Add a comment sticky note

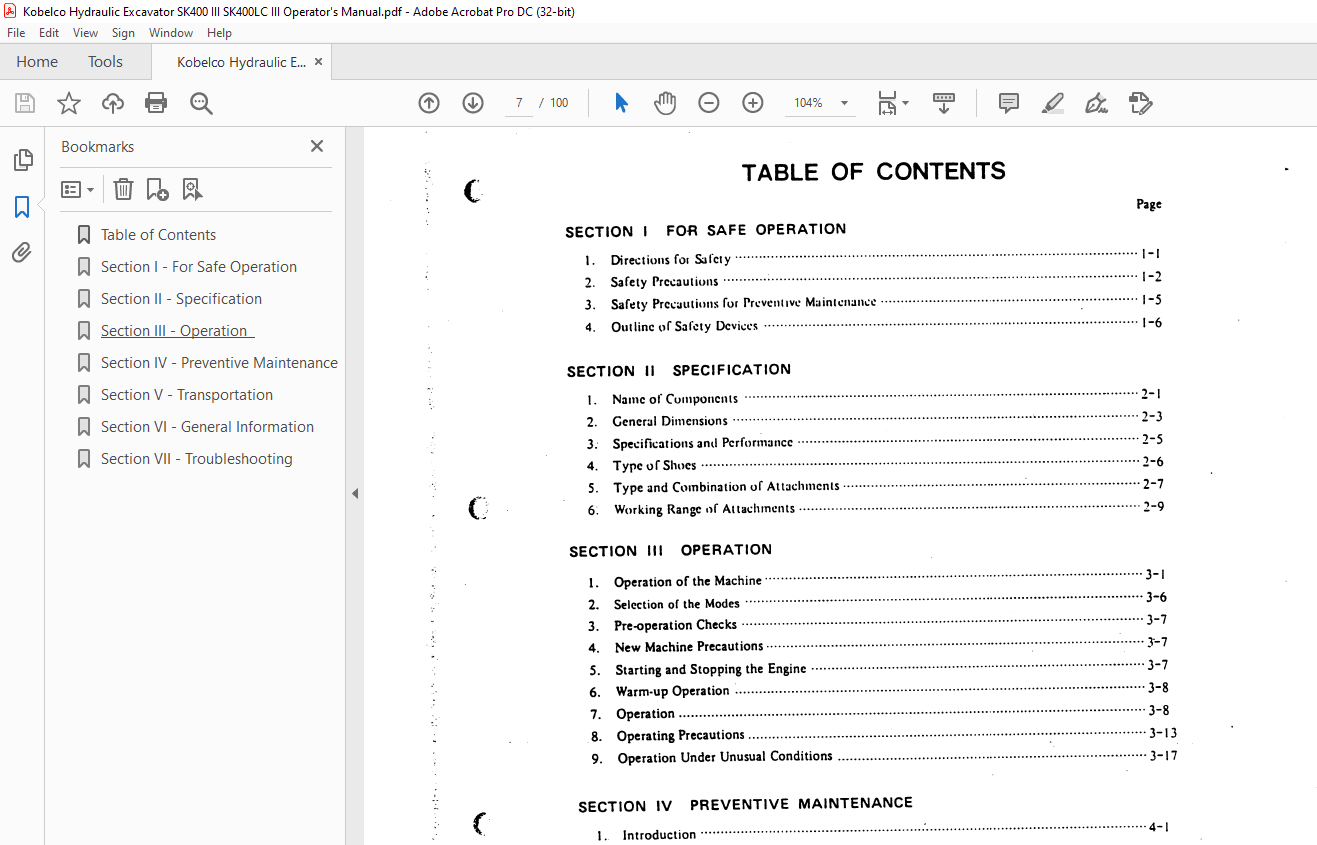pyautogui.click(x=1009, y=103)
